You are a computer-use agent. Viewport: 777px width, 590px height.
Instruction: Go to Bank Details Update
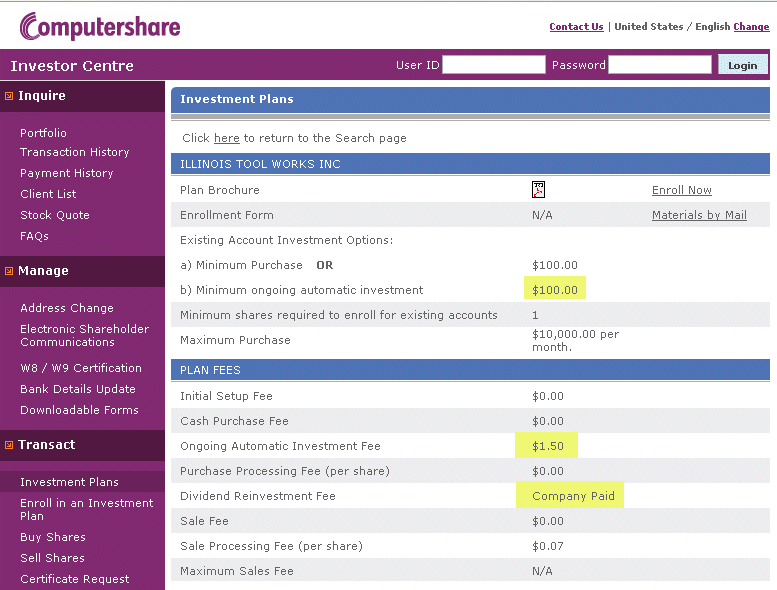78,389
